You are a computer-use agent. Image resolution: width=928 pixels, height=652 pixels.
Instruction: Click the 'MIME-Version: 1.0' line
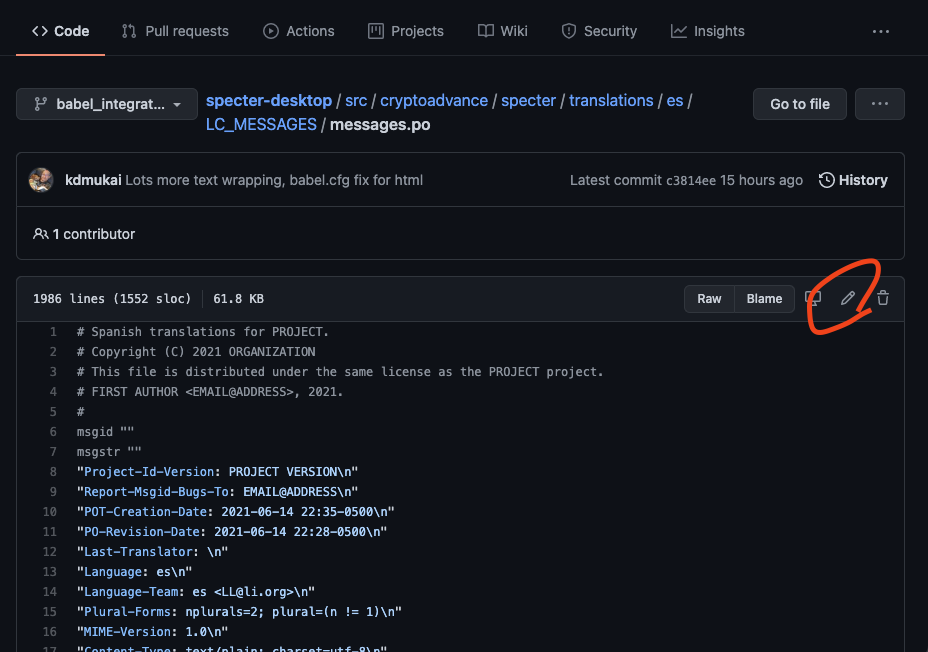[152, 632]
